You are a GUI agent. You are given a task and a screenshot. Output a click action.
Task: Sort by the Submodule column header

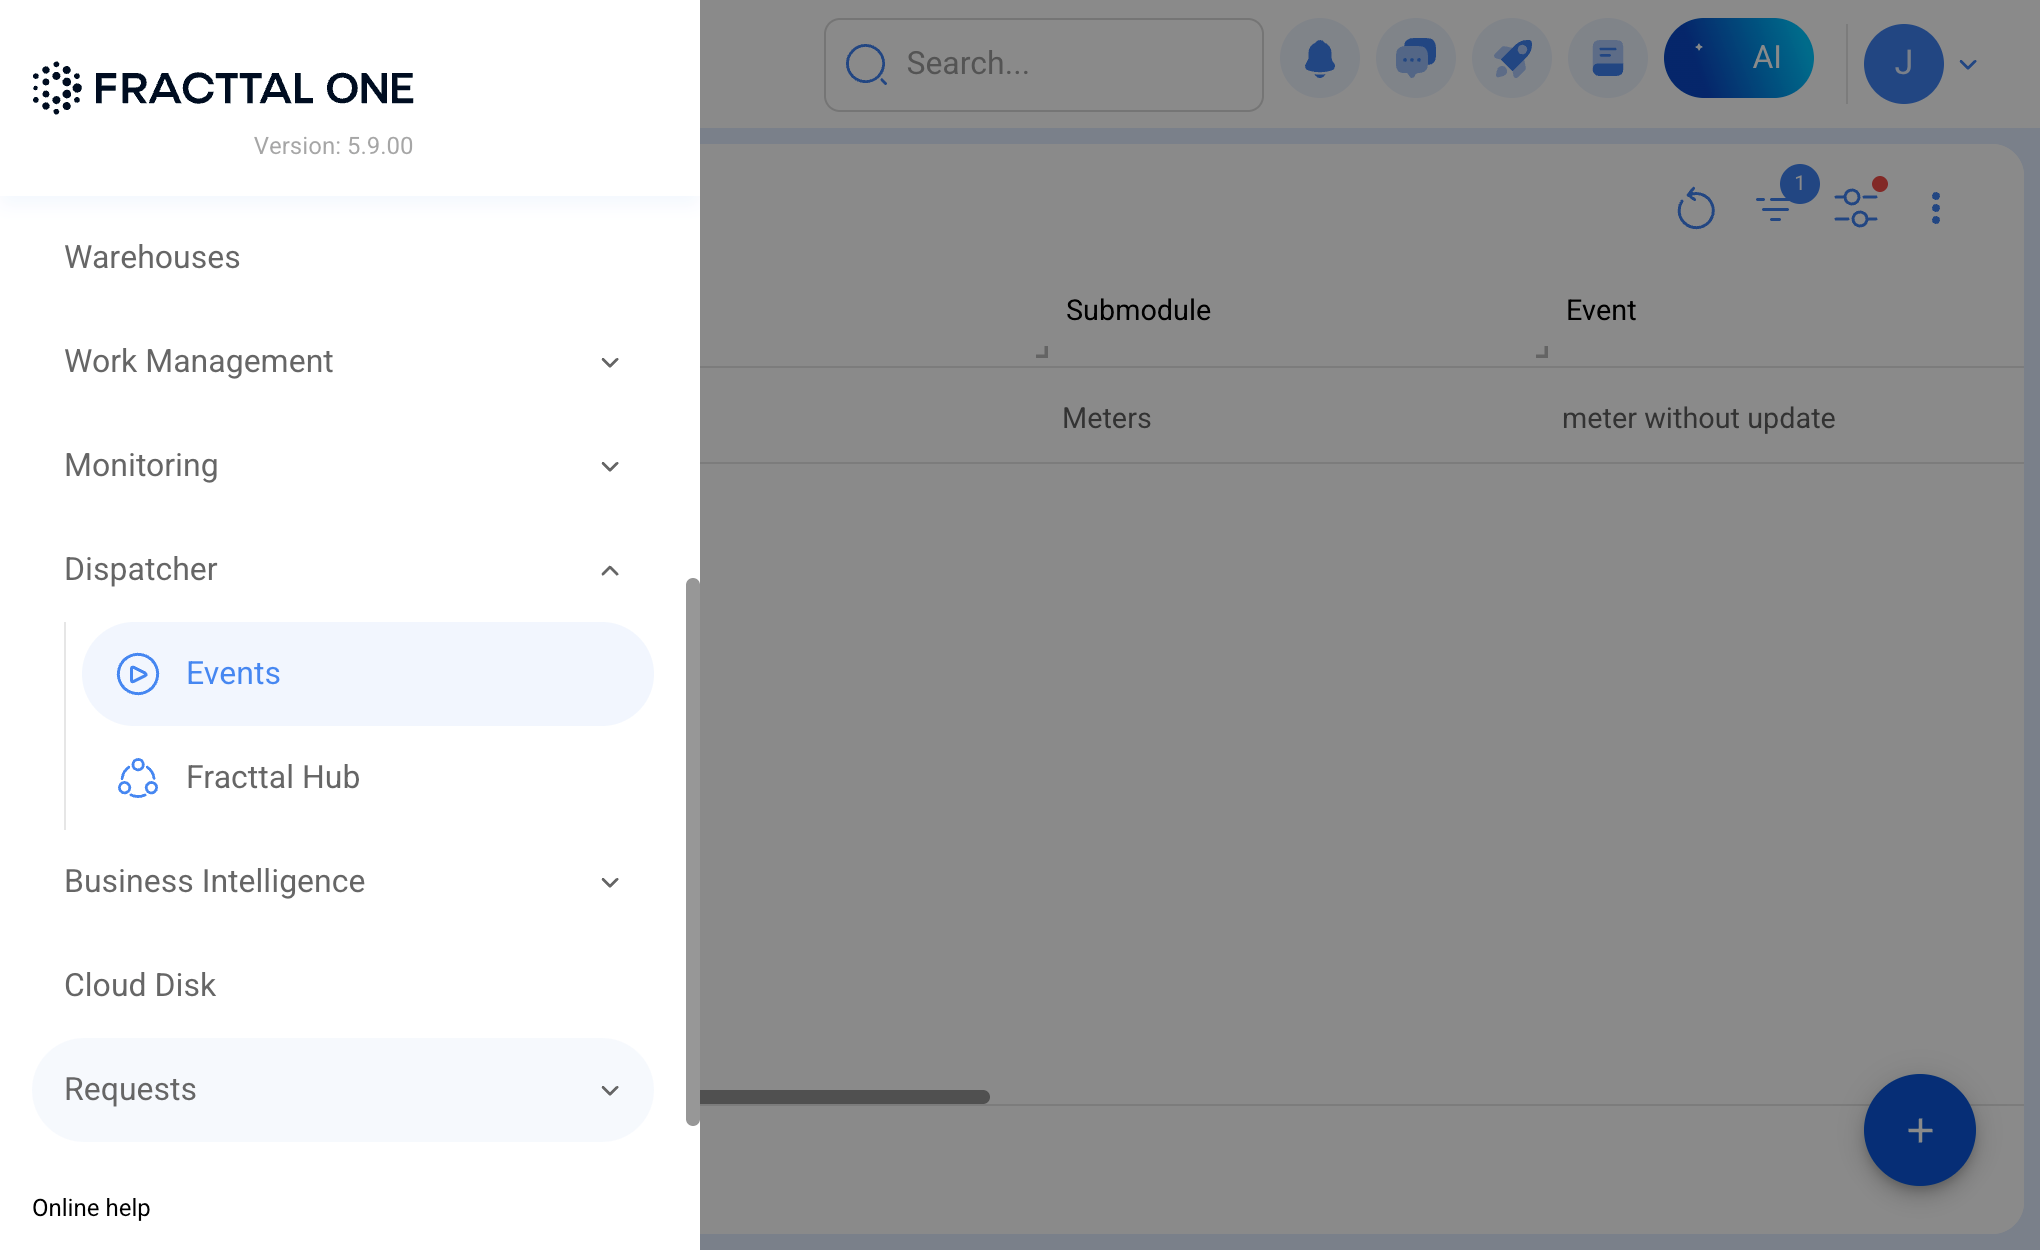click(1138, 310)
